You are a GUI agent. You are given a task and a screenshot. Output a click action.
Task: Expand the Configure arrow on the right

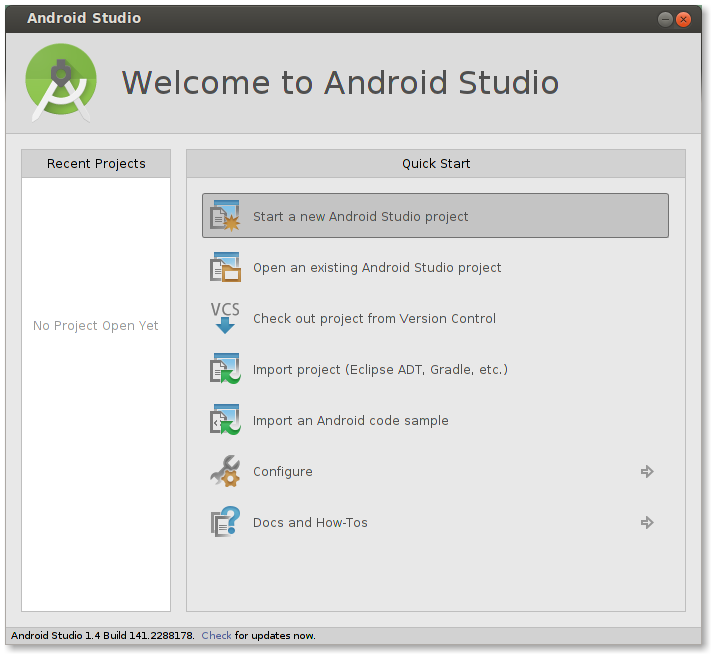click(x=647, y=472)
